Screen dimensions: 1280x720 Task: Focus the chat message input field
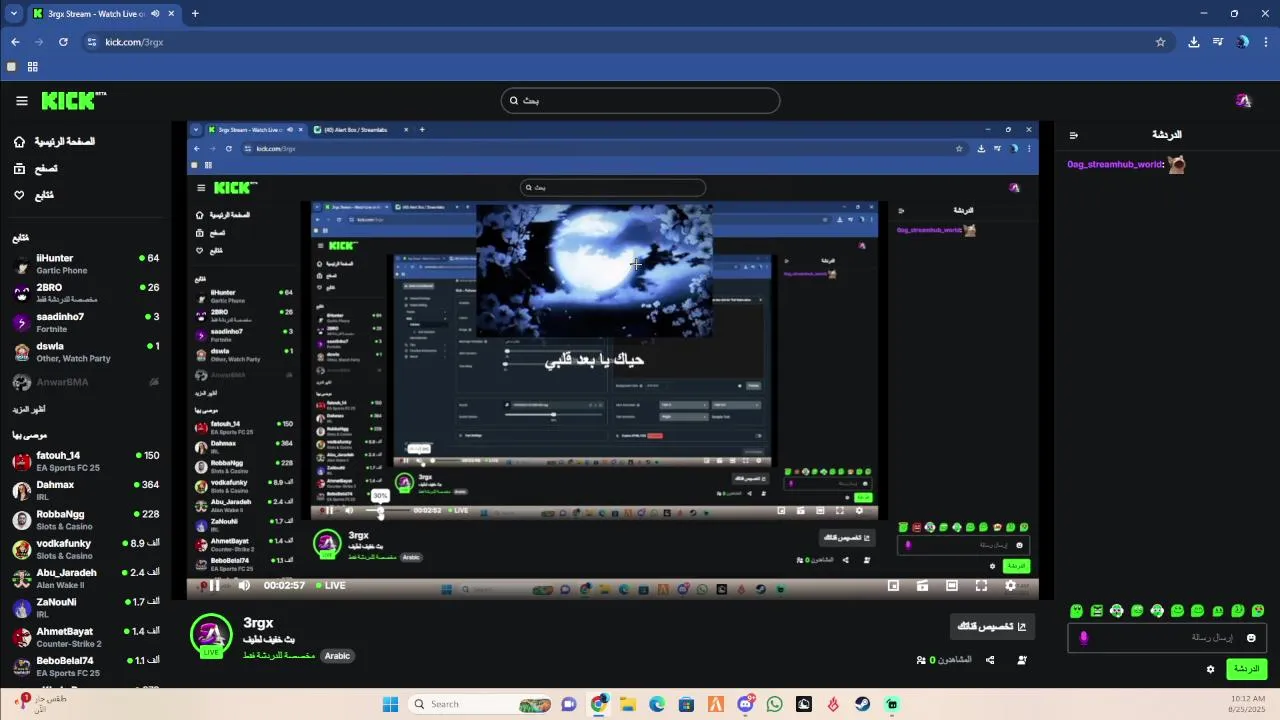coord(1167,638)
